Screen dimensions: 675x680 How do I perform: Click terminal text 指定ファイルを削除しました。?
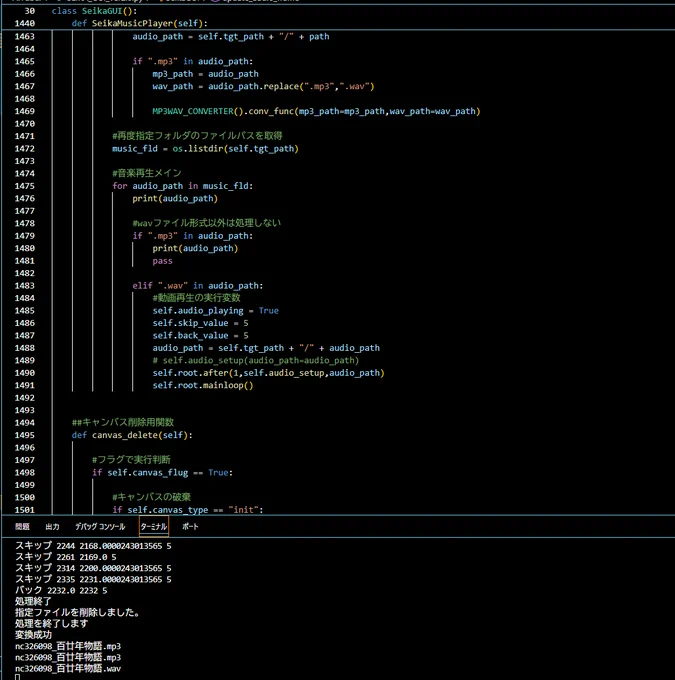click(77, 612)
